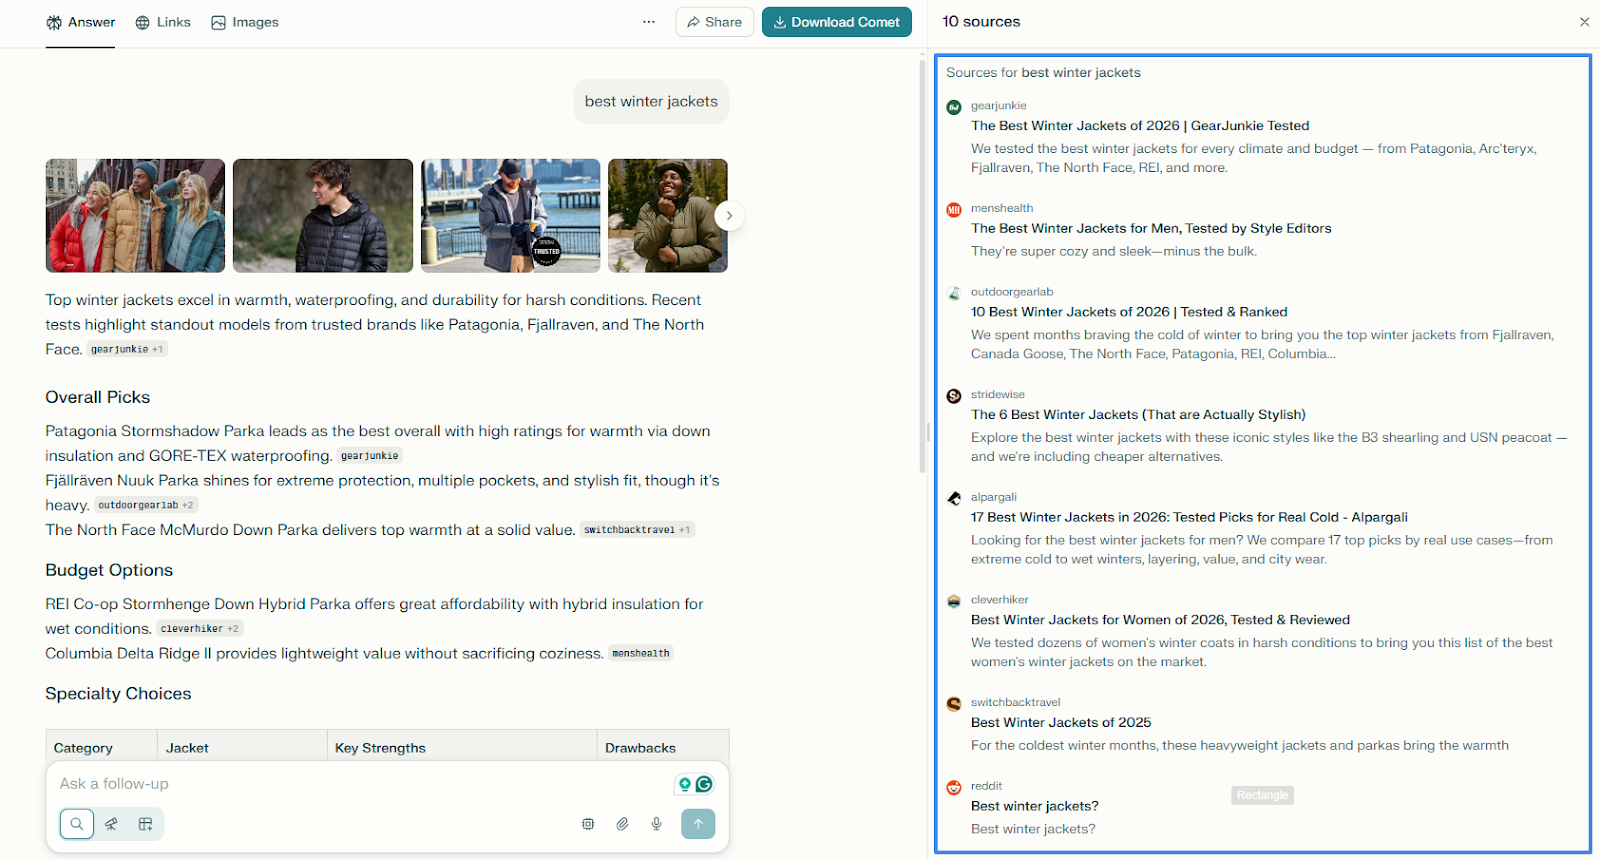Select the Research mode icon
The image size is (1600, 860).
(111, 824)
